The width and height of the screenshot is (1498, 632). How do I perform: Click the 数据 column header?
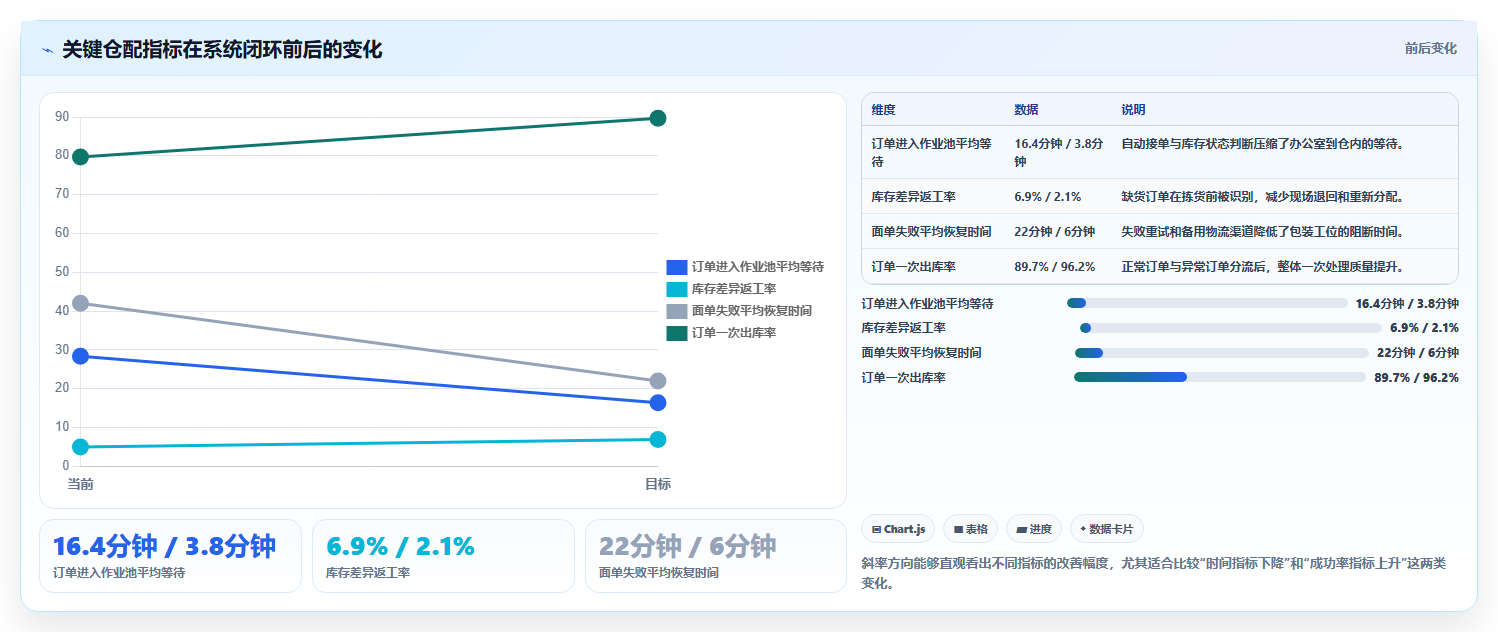(x=1026, y=110)
